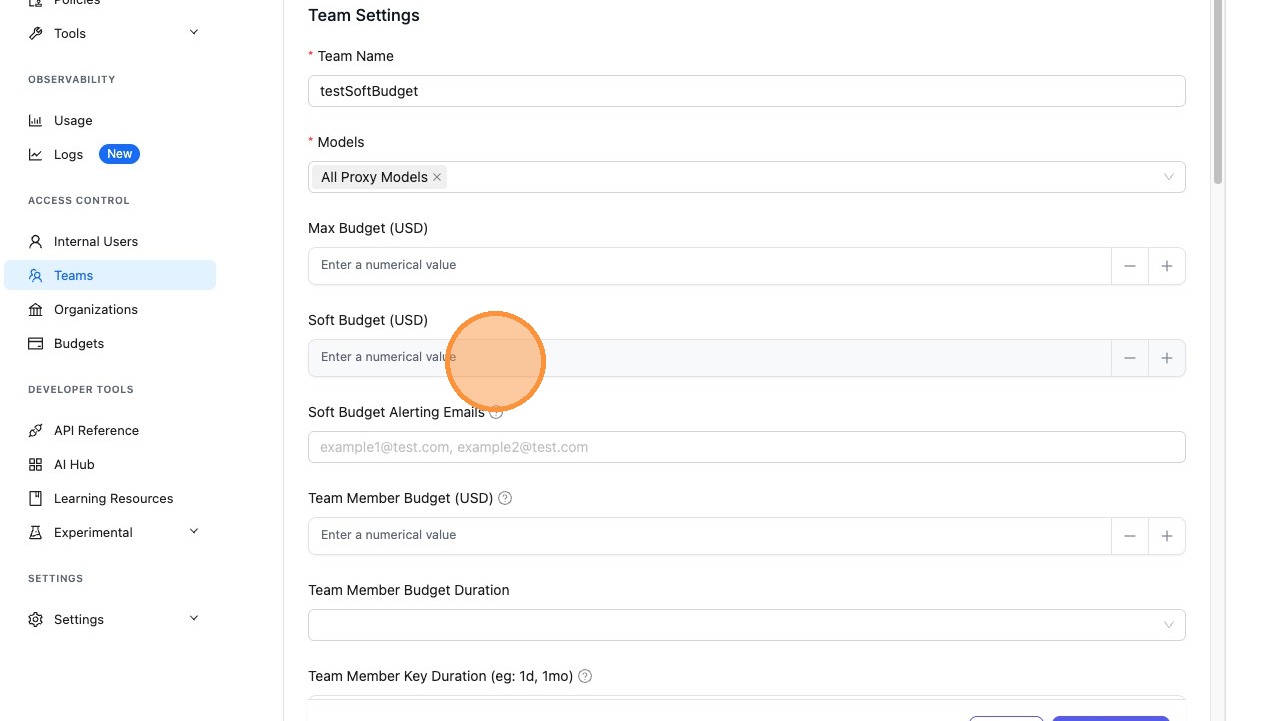Click the Usage bar chart icon

(x=36, y=121)
